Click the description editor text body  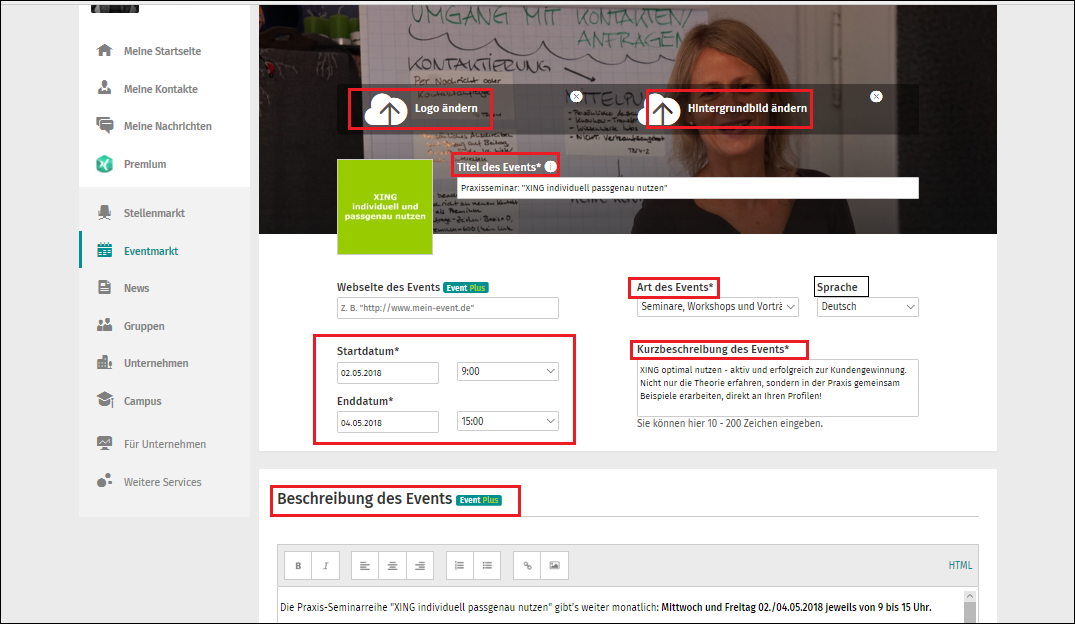(620, 607)
